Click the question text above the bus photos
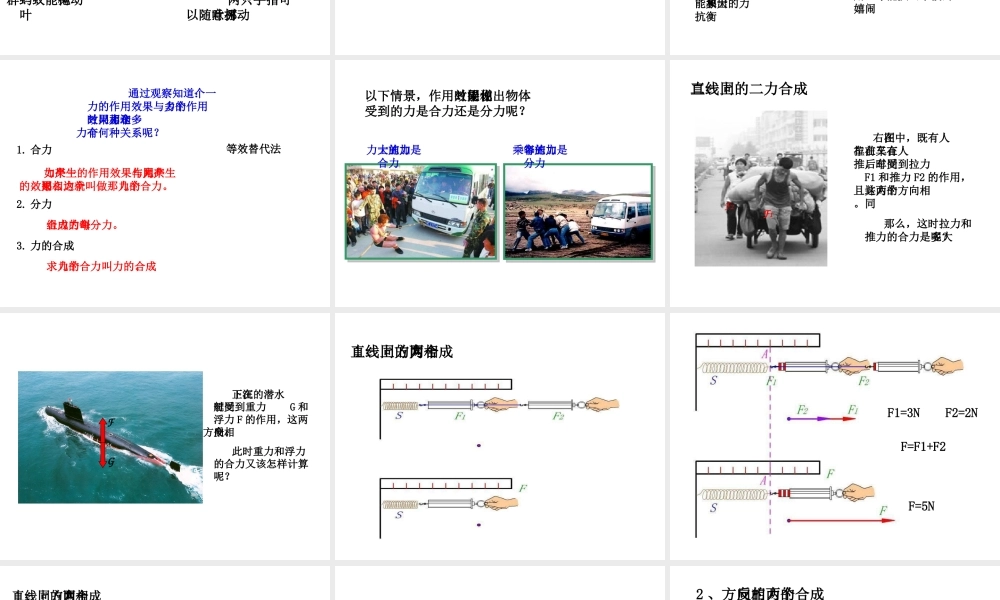The height and width of the screenshot is (600, 1000). click(447, 103)
